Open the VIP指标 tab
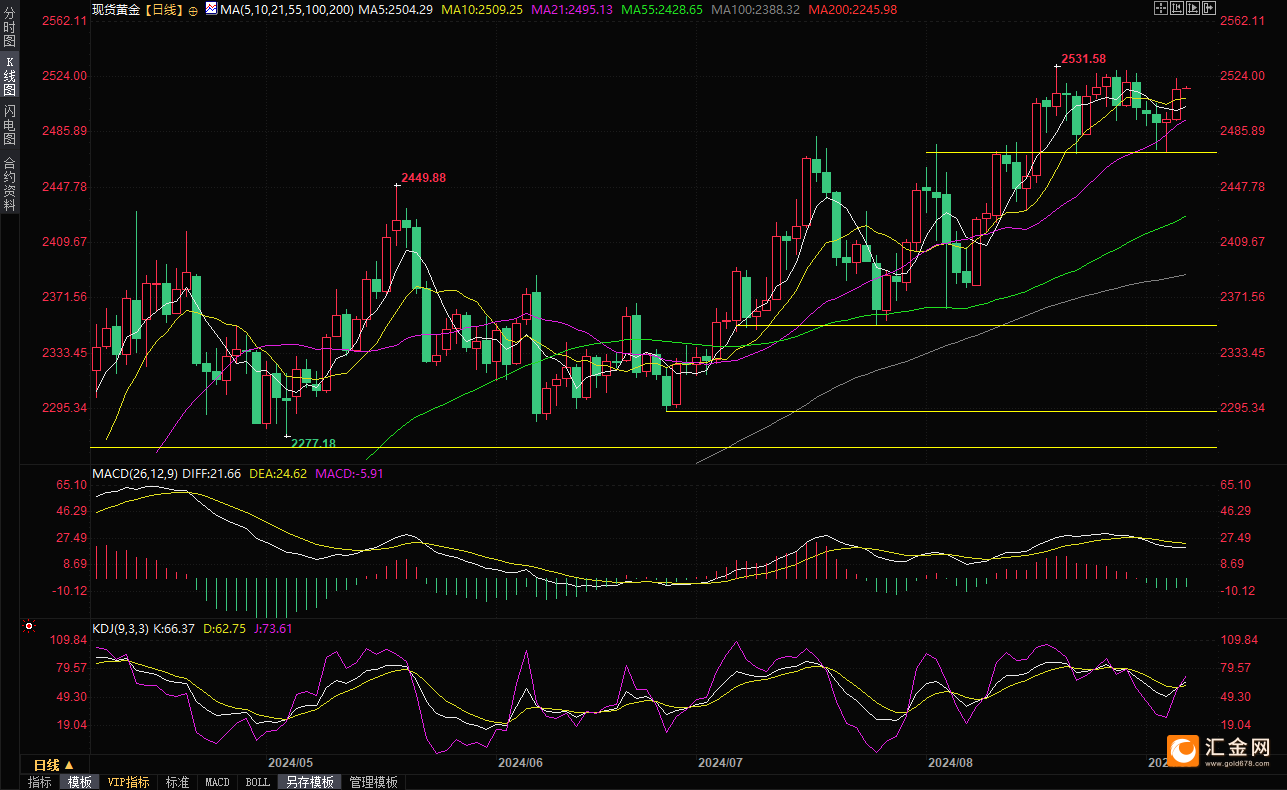This screenshot has width=1287, height=790. point(129,782)
